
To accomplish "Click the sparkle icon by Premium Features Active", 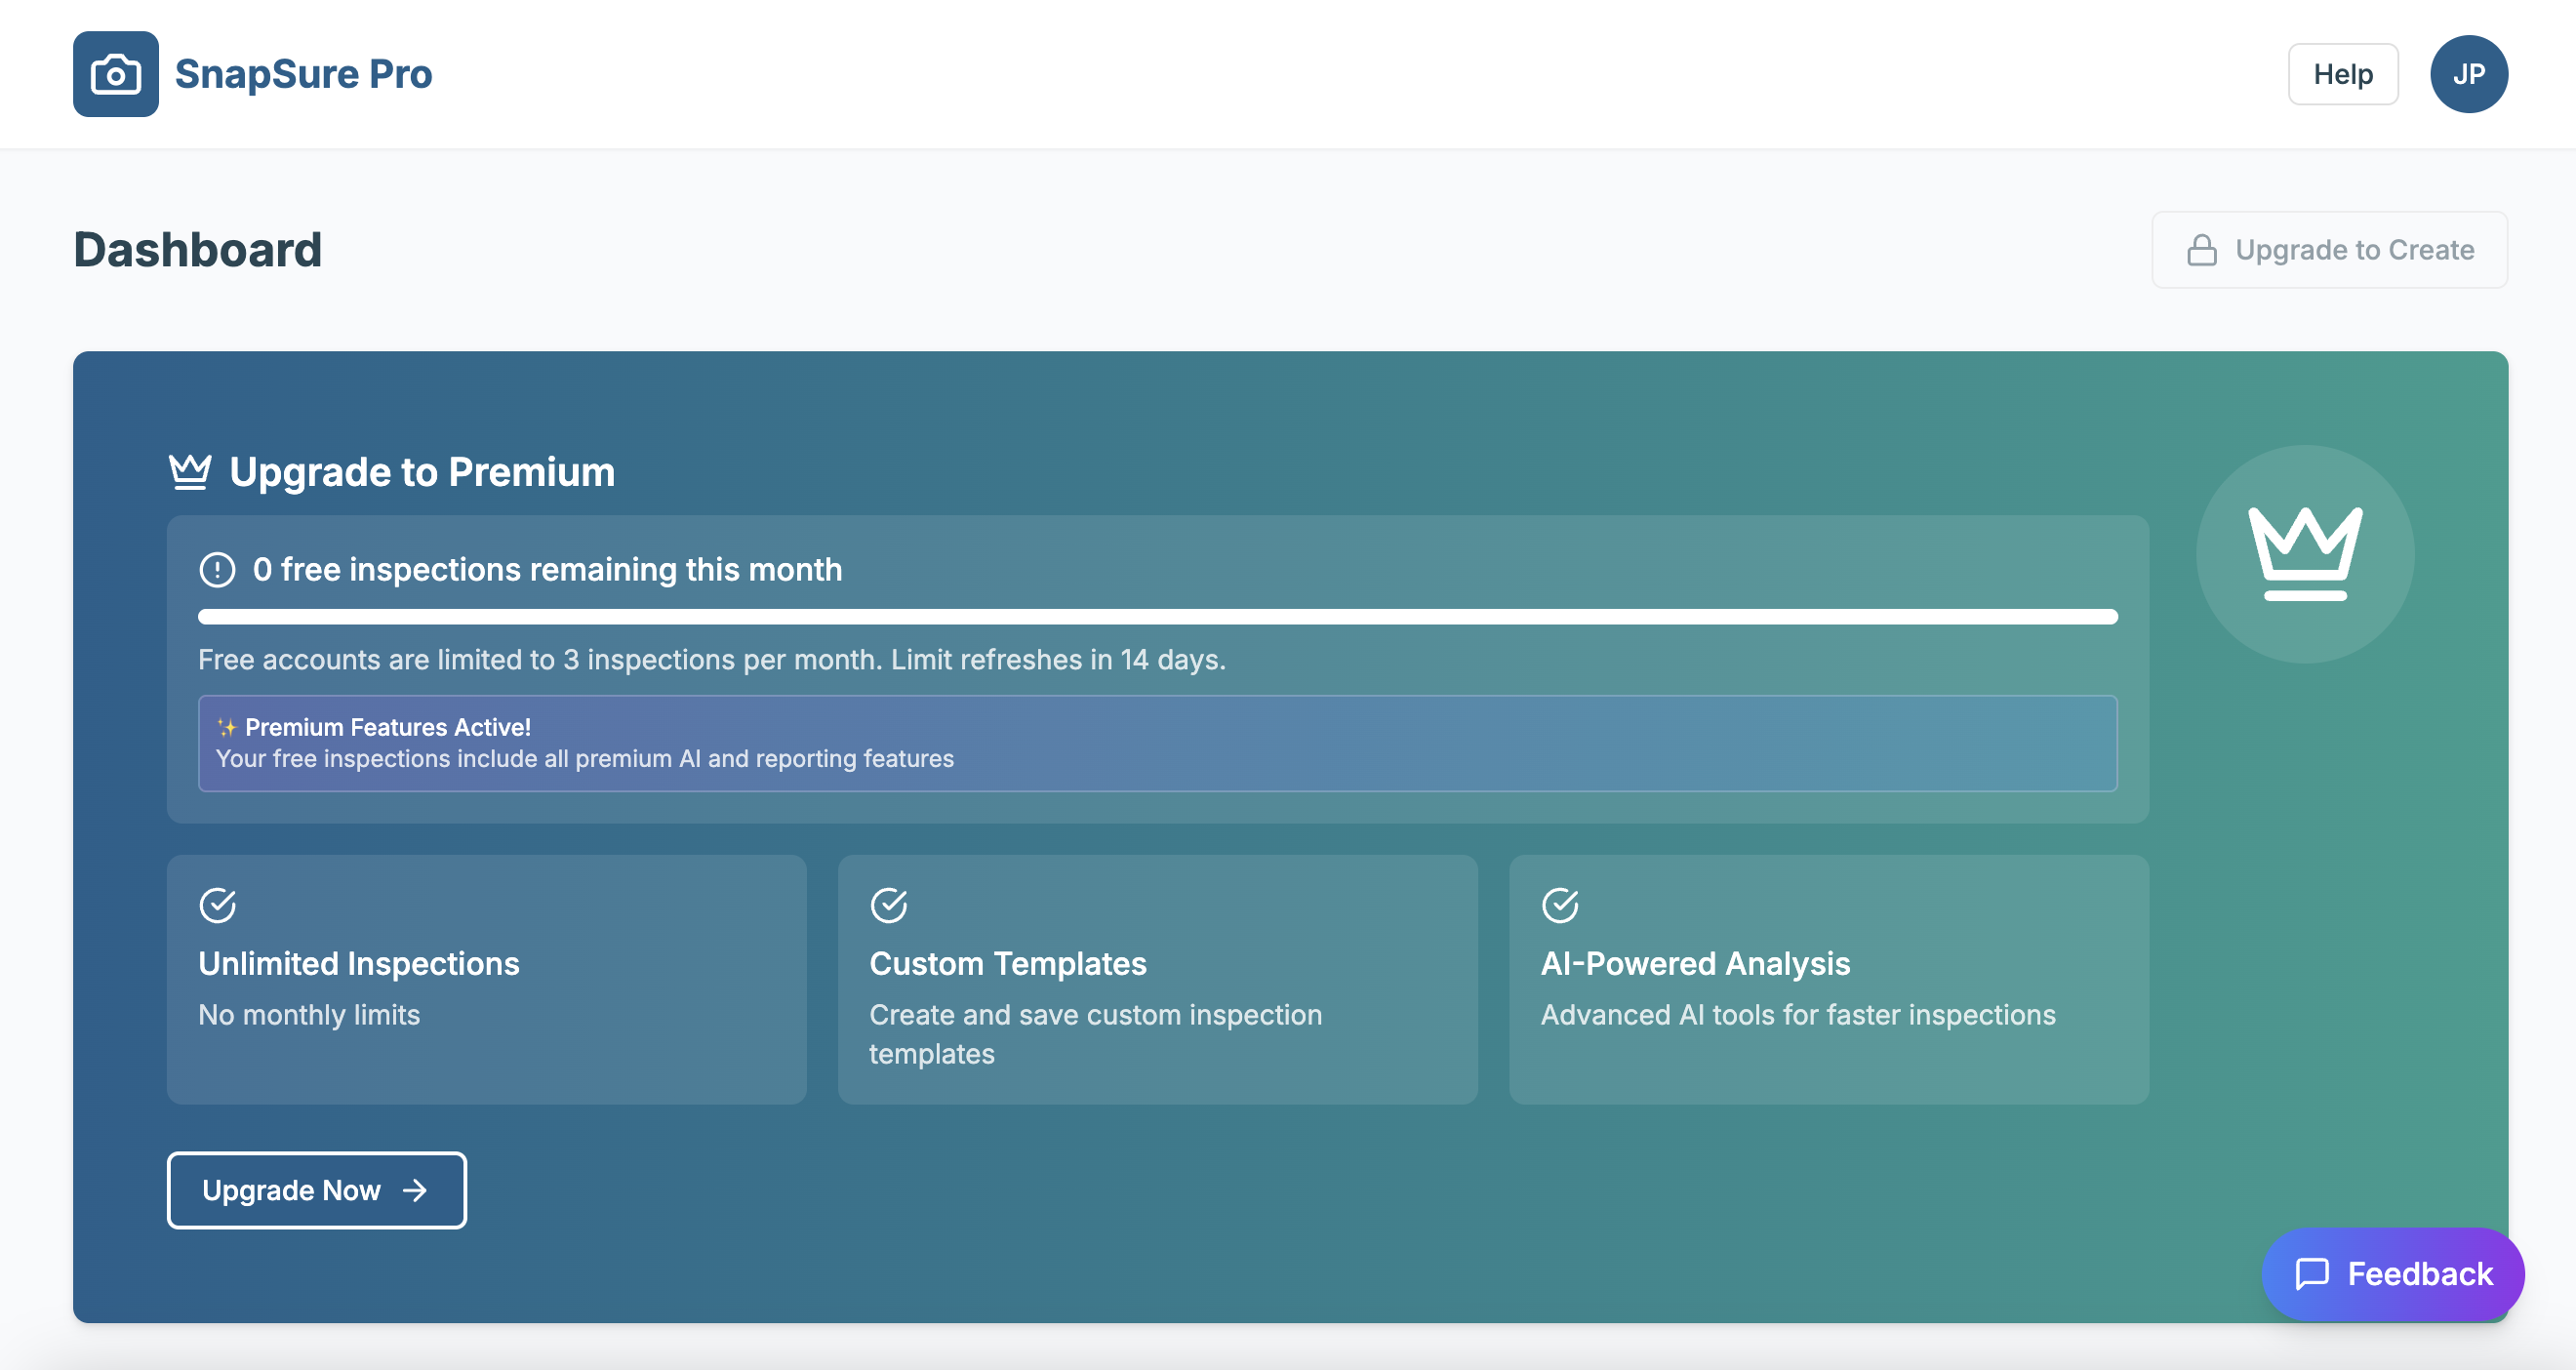I will [x=227, y=727].
